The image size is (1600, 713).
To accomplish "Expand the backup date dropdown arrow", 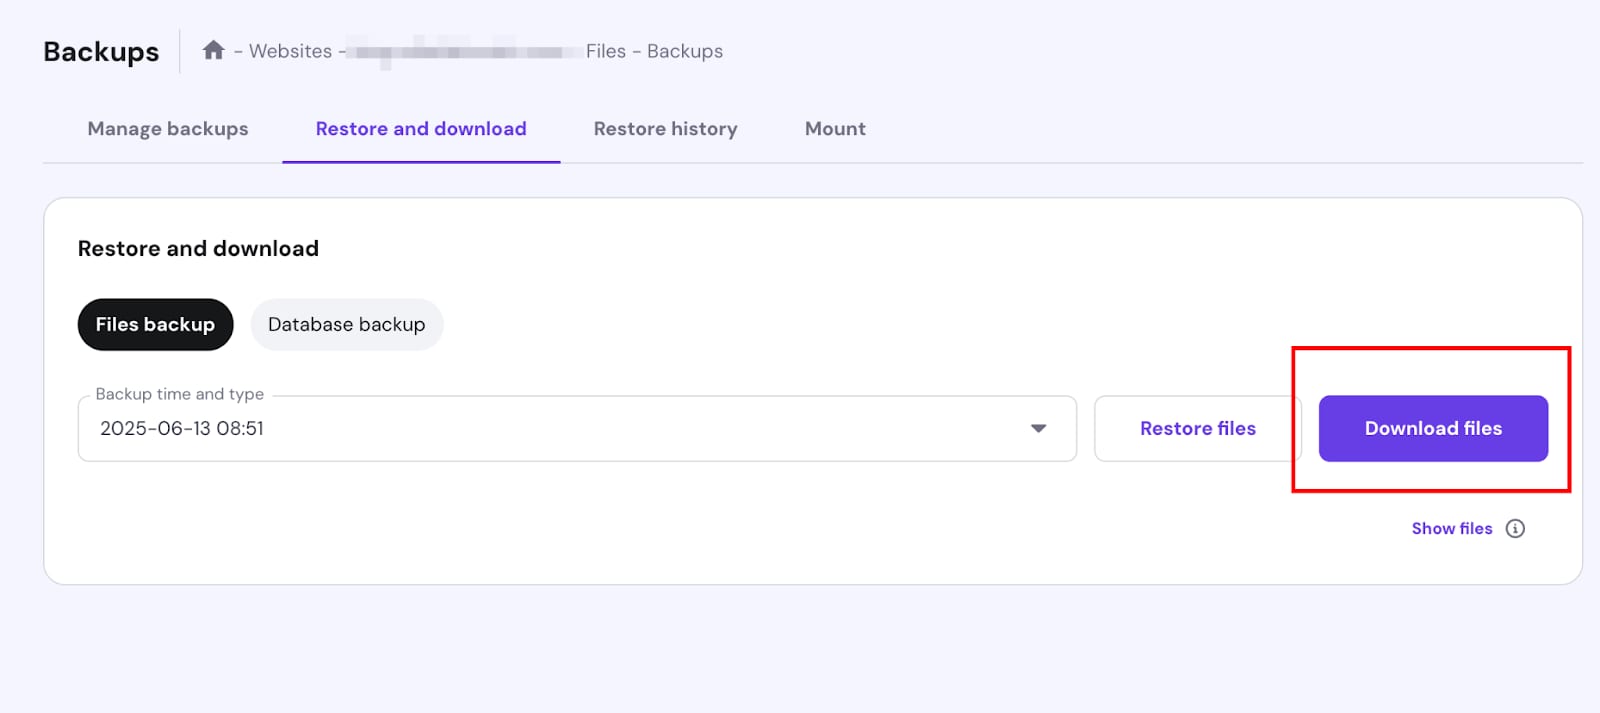I will pyautogui.click(x=1038, y=428).
